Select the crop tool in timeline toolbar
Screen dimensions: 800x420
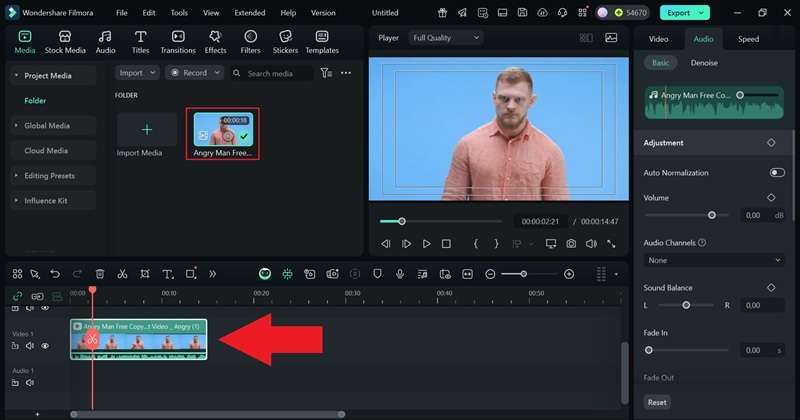(145, 274)
